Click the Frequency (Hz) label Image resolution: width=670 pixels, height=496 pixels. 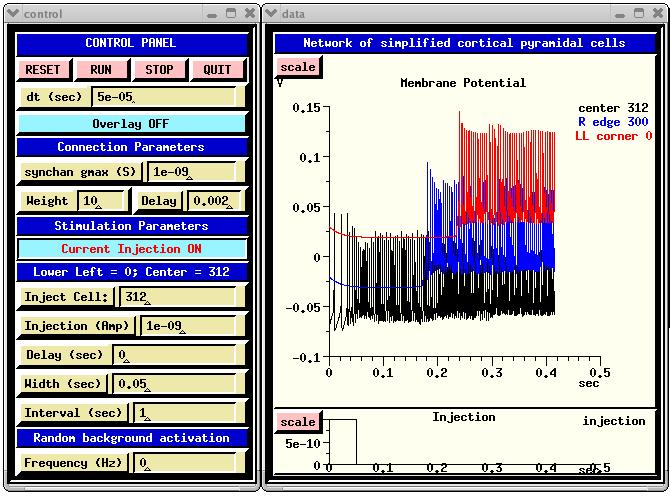73,464
